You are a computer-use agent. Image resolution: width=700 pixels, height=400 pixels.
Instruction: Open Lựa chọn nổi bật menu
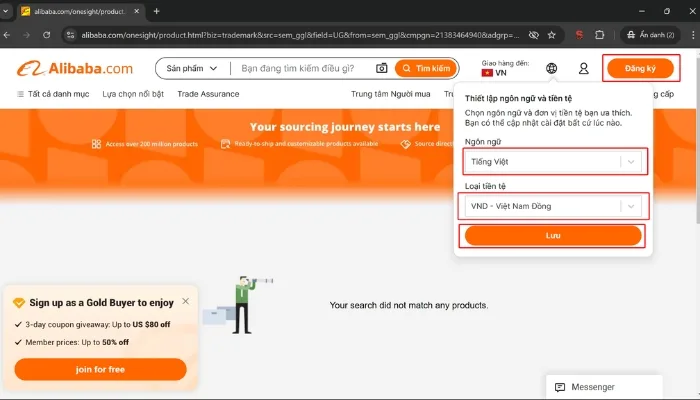pos(133,94)
